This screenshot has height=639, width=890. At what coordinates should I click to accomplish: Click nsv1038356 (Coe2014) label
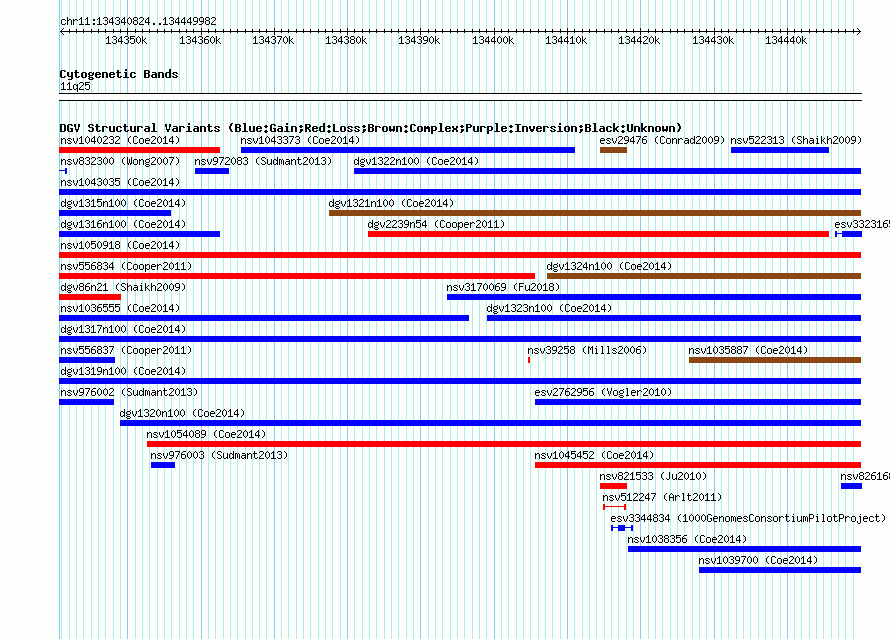point(687,539)
